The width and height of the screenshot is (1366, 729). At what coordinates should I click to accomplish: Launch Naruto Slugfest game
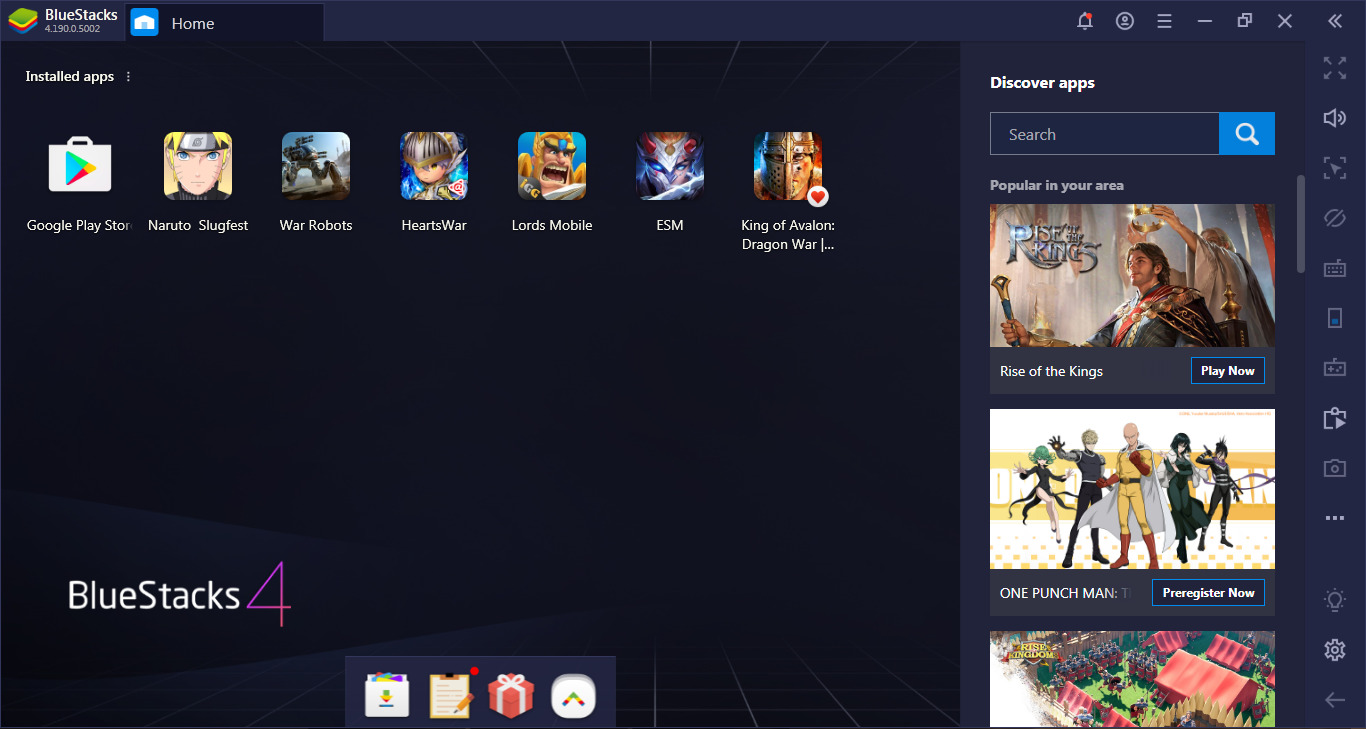click(198, 166)
